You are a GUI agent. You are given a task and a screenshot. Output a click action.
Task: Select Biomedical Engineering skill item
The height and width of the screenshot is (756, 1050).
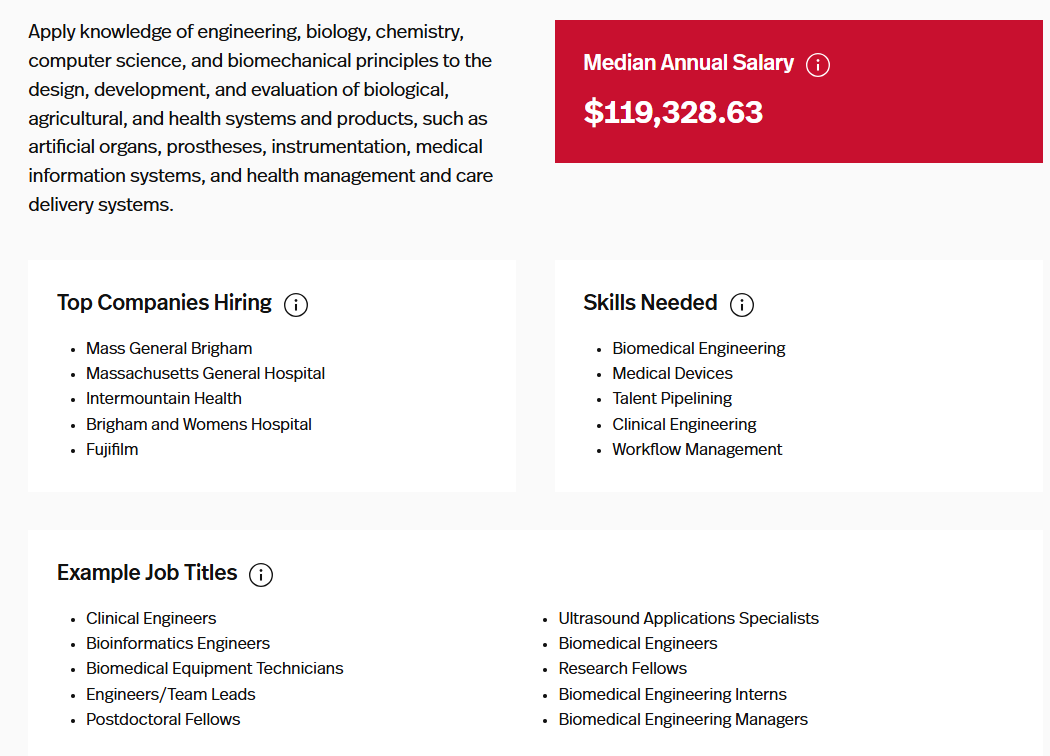click(x=699, y=348)
